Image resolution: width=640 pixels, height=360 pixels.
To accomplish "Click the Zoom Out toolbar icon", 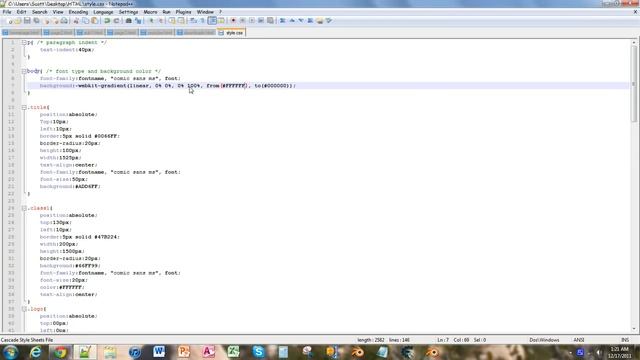I will 160,20.
